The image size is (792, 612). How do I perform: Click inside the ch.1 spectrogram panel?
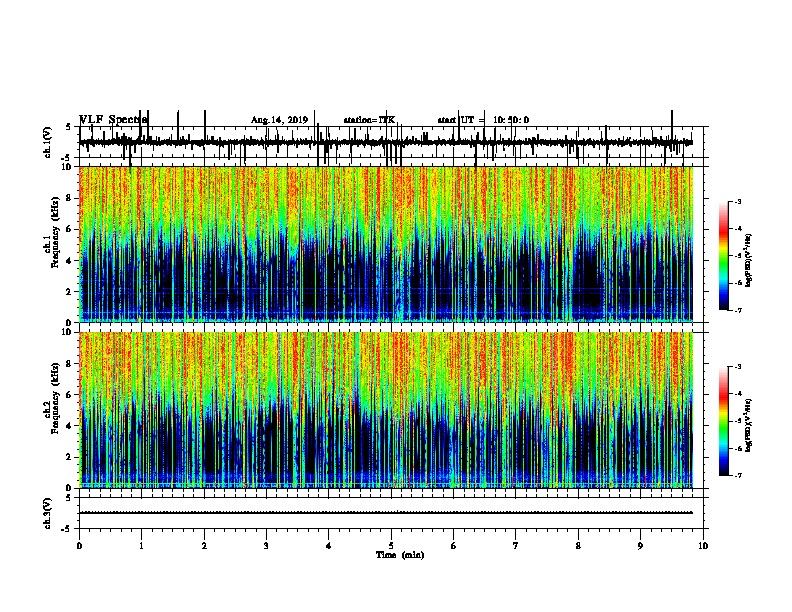point(386,244)
